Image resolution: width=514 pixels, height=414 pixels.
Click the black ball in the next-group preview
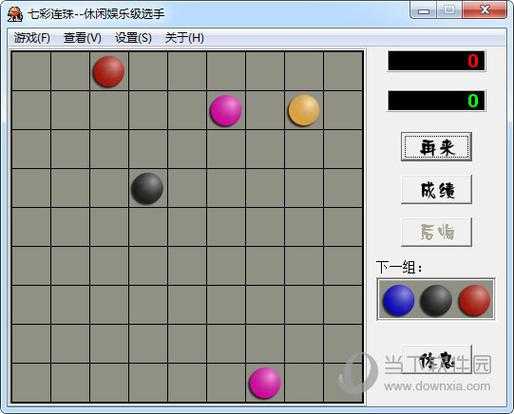pos(436,300)
